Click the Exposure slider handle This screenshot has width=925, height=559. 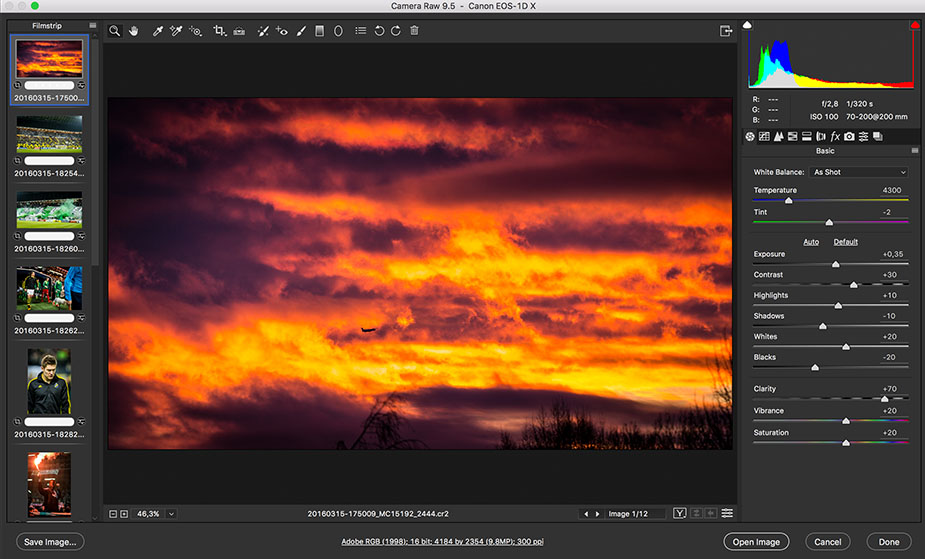point(836,264)
